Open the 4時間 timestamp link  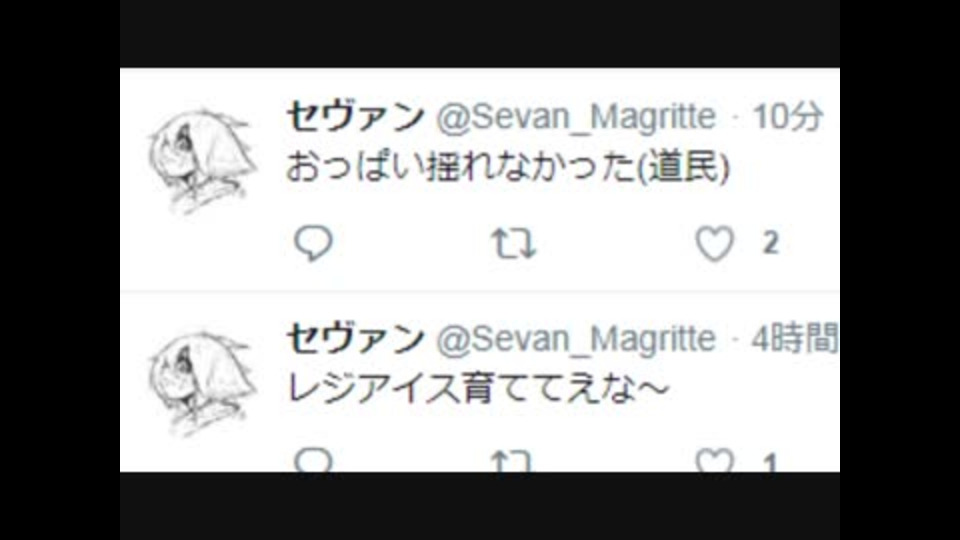tap(795, 338)
